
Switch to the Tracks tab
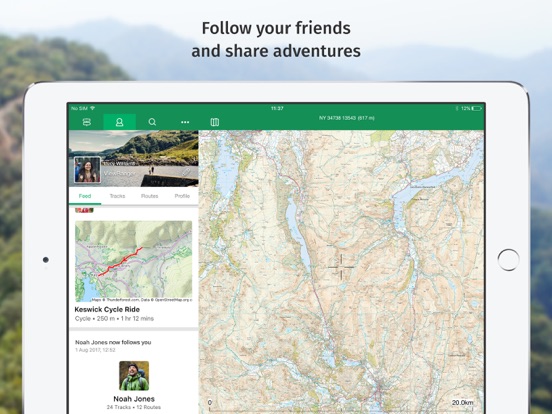(x=117, y=196)
